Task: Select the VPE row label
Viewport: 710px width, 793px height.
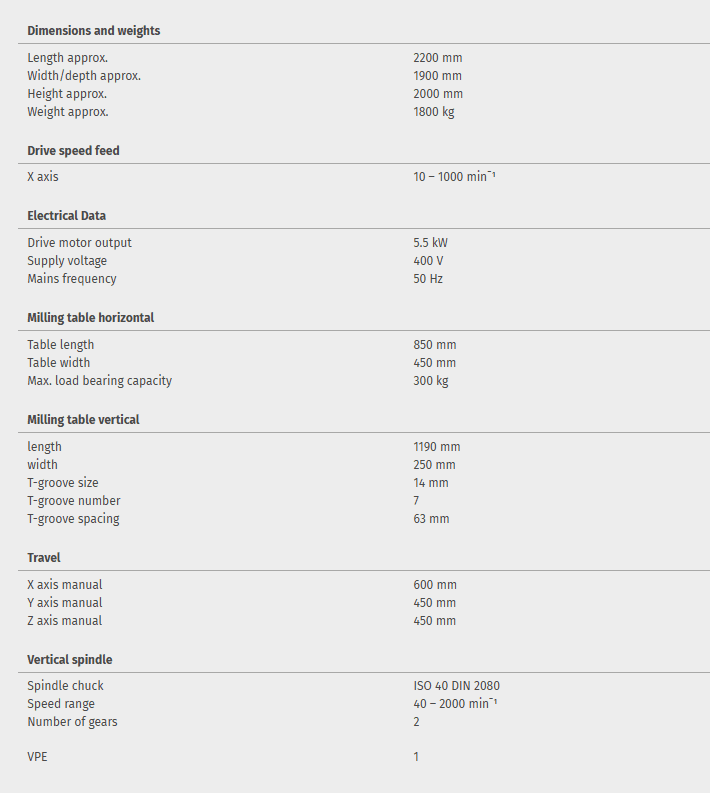Action: (x=37, y=757)
